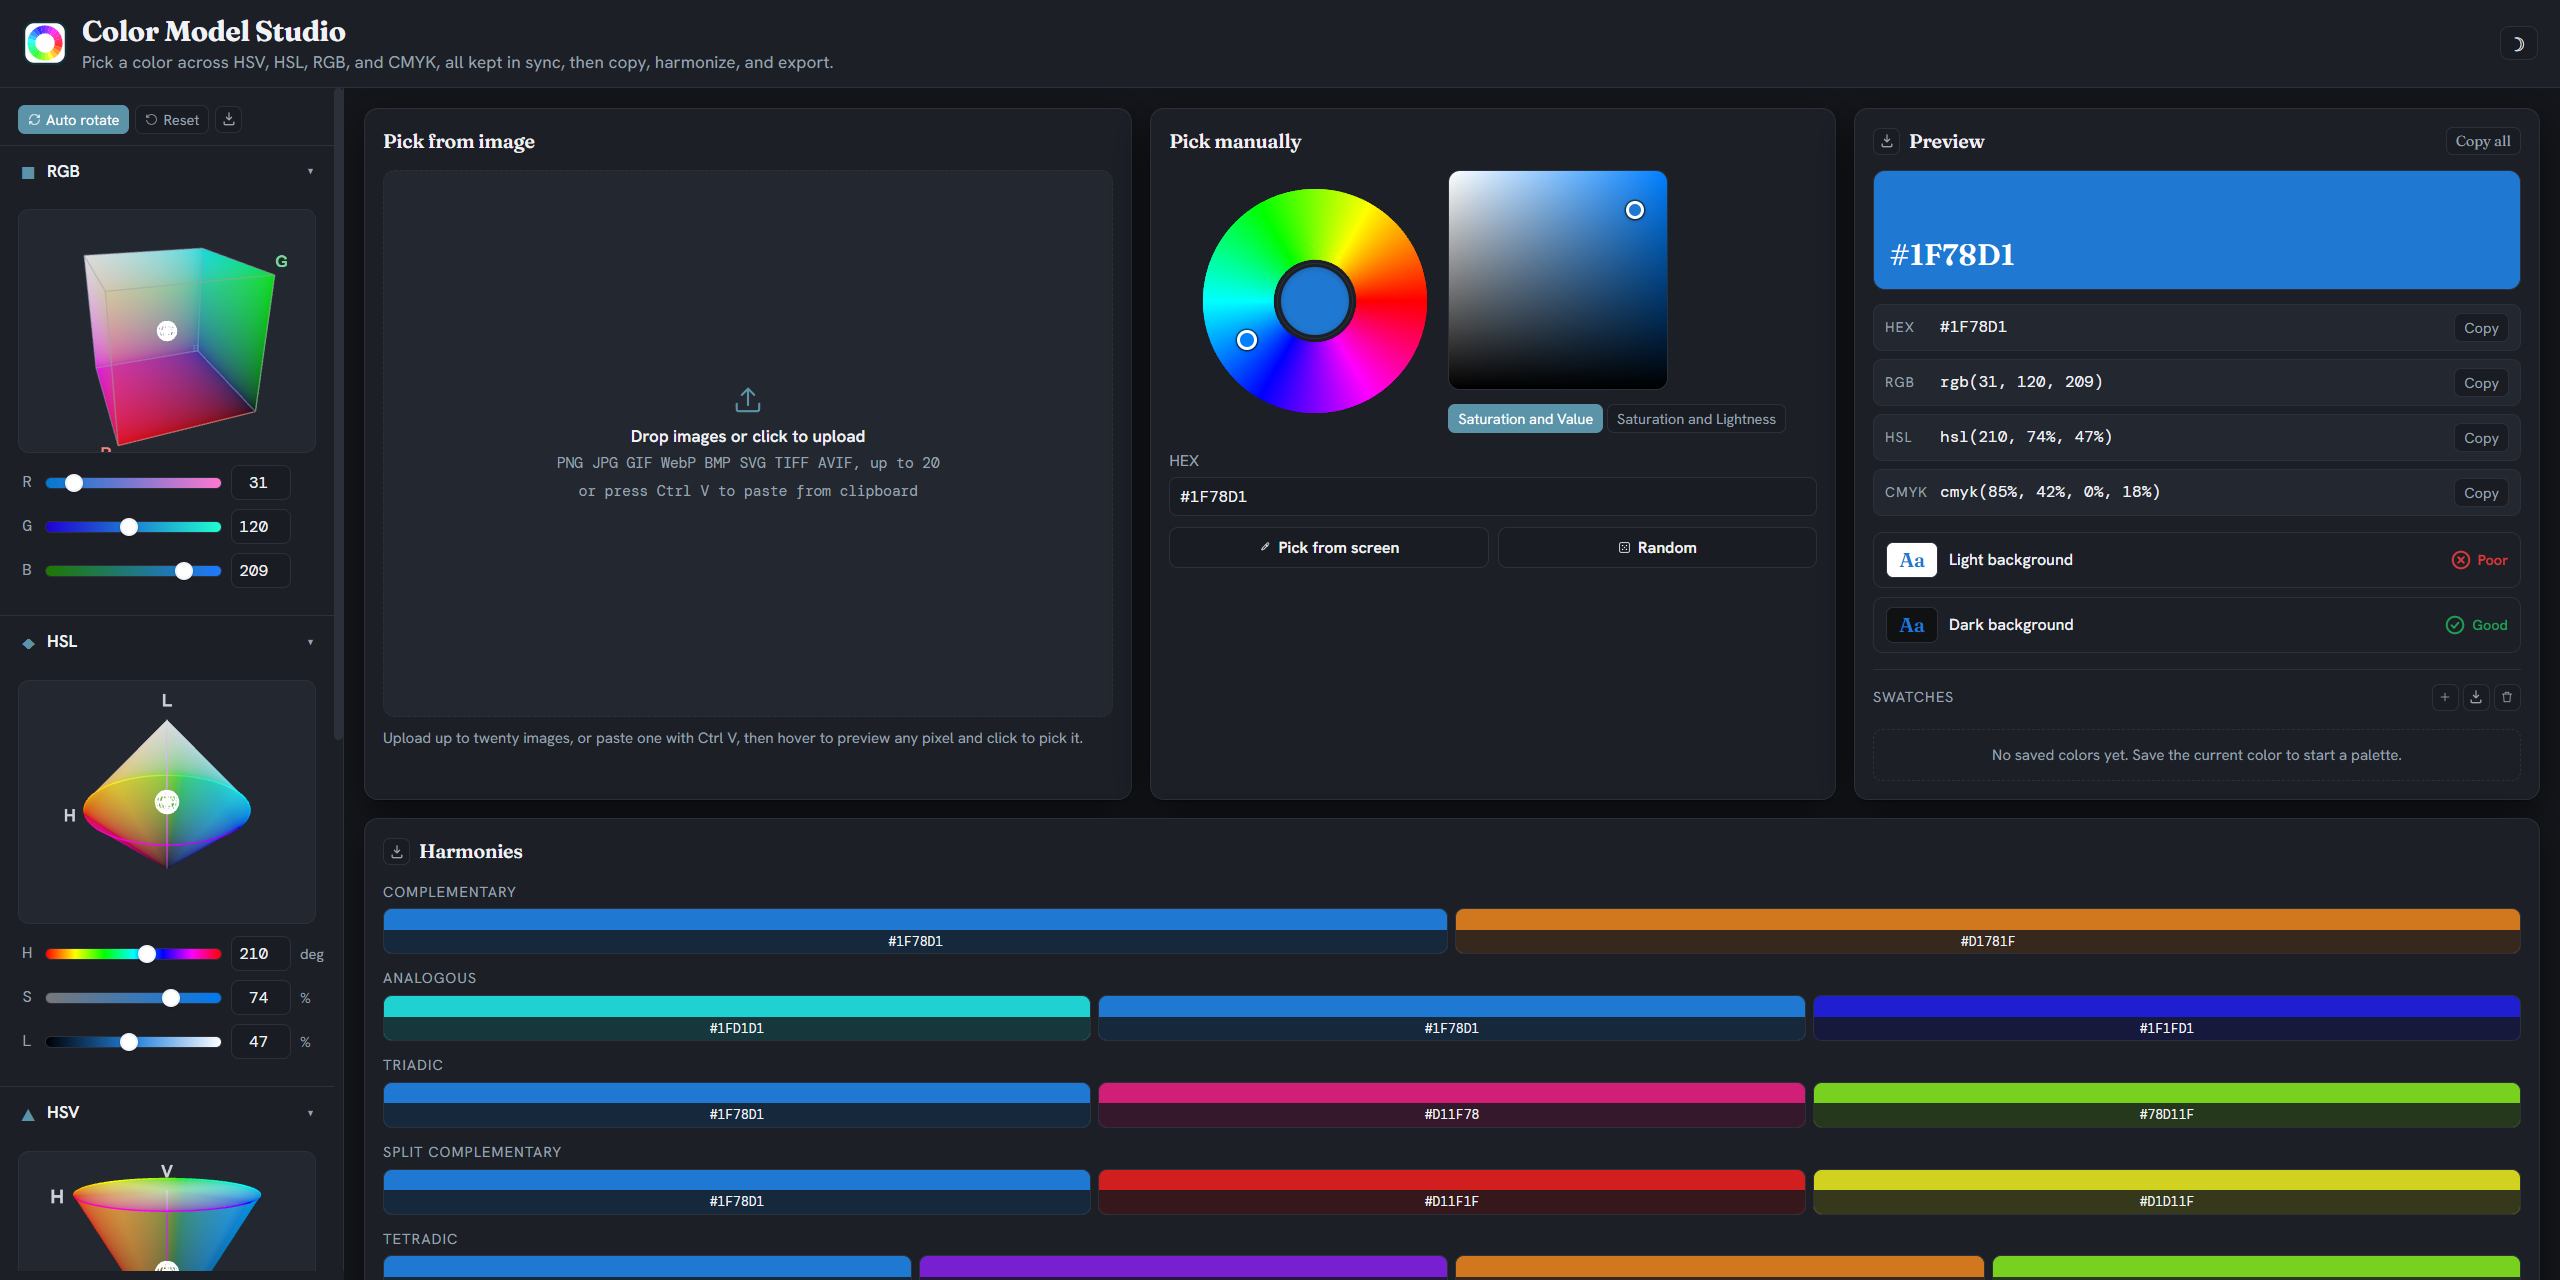Viewport: 2560px width, 1280px height.
Task: Copy the CMYK value
Action: tap(2481, 493)
